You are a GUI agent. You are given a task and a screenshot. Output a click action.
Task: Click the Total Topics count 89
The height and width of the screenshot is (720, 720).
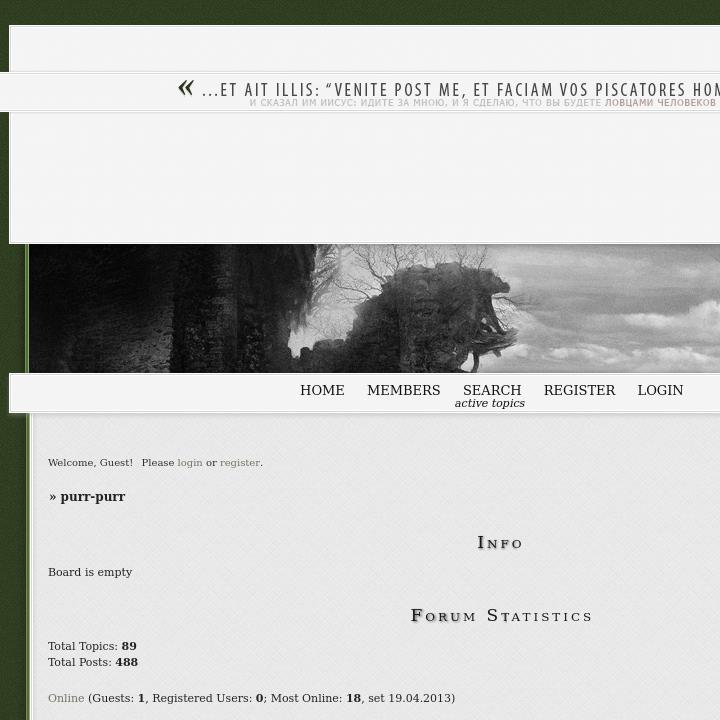click(129, 646)
